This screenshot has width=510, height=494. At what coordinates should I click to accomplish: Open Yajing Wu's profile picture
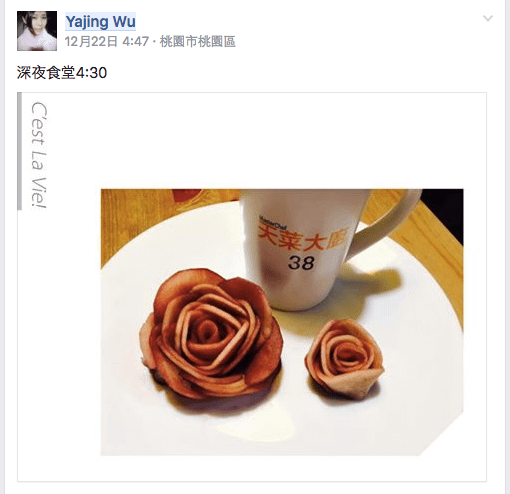click(37, 31)
